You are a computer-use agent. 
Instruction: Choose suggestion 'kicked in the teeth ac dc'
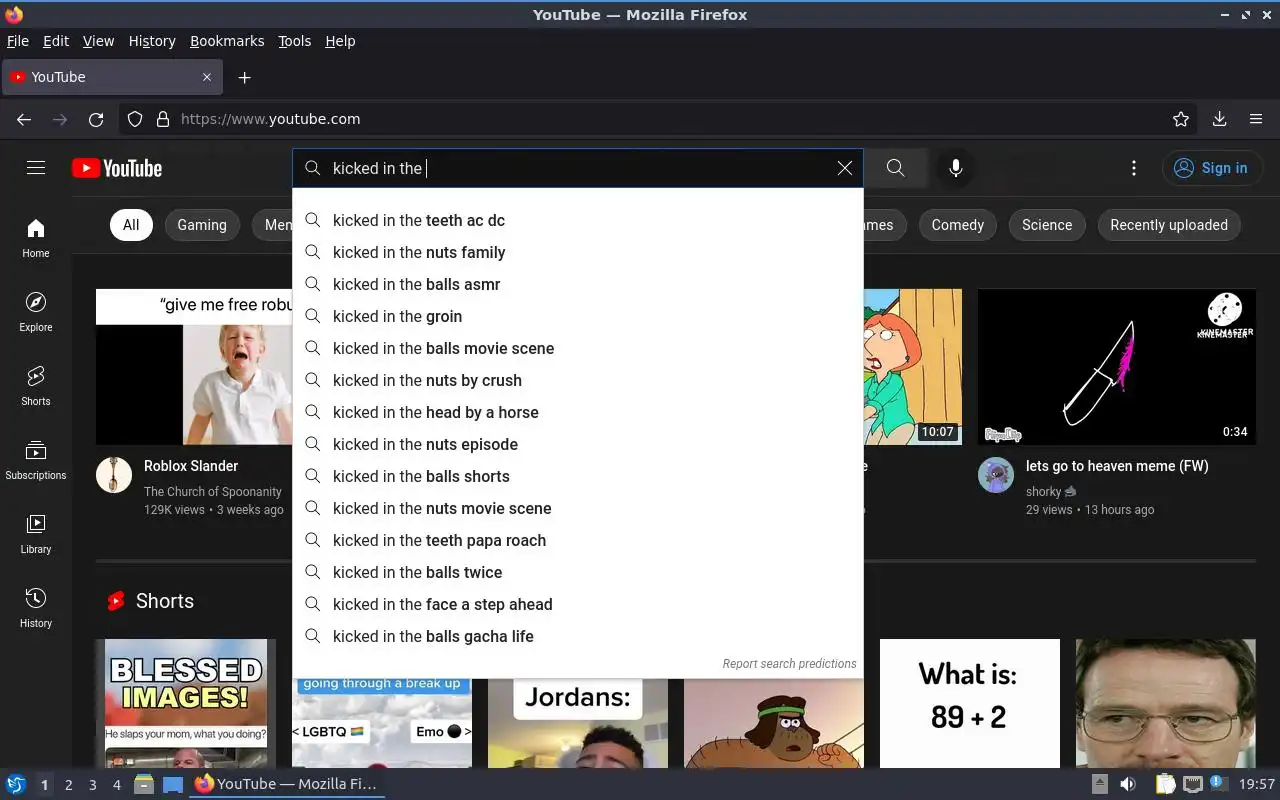[x=578, y=220]
